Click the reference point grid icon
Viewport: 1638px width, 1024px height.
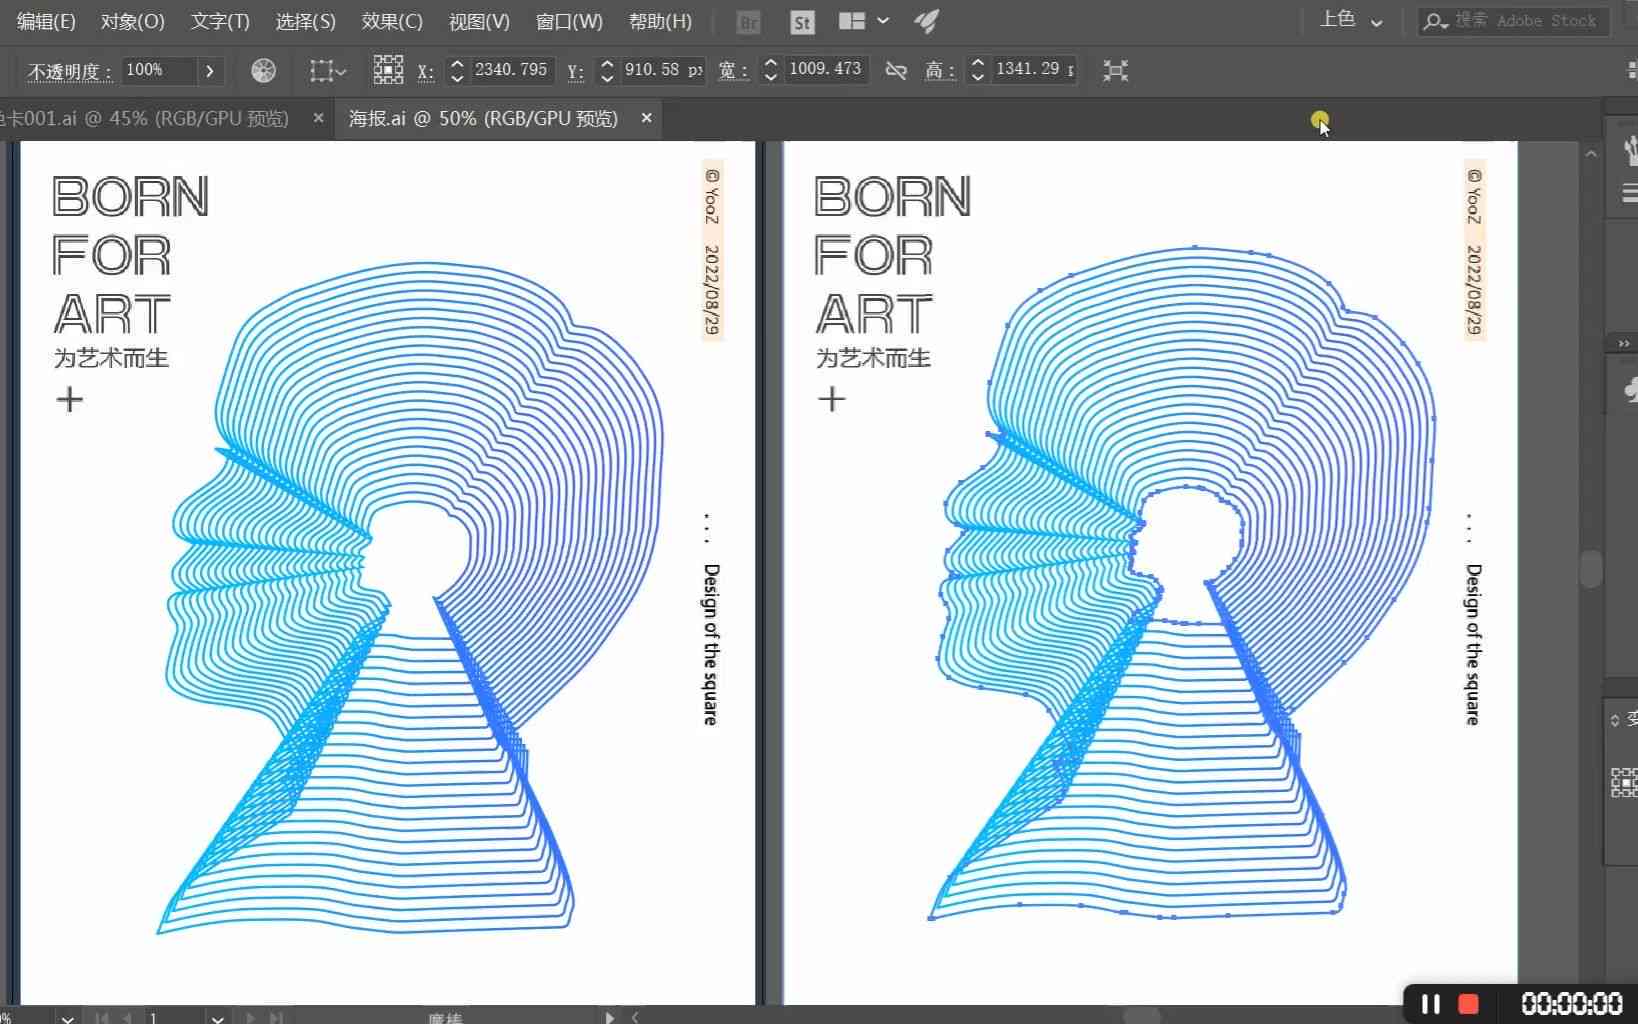(388, 70)
